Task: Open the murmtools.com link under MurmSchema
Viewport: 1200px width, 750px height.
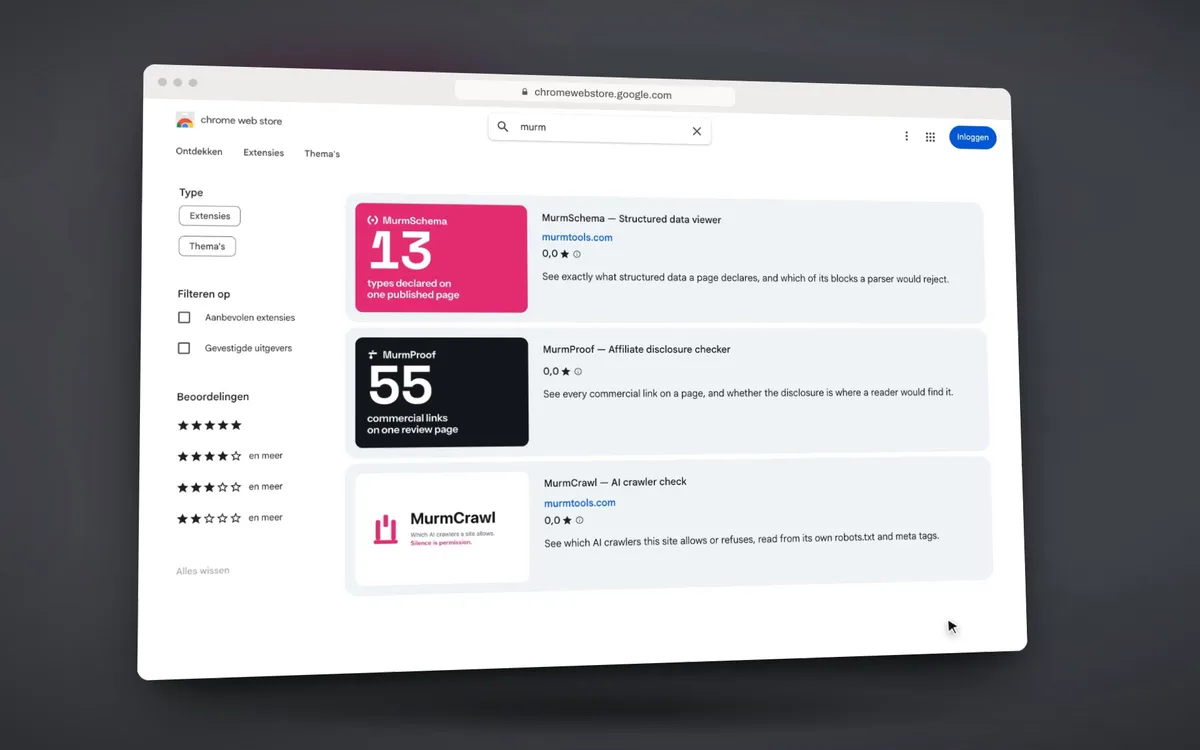Action: [577, 237]
